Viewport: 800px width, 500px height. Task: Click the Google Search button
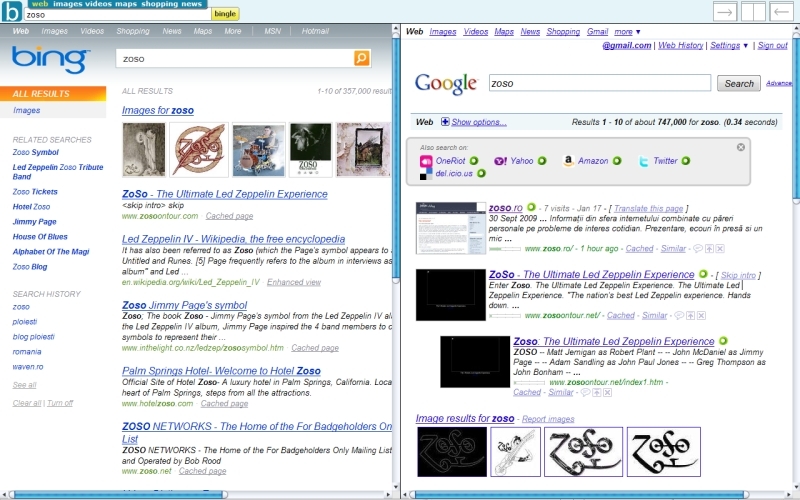pyautogui.click(x=739, y=84)
